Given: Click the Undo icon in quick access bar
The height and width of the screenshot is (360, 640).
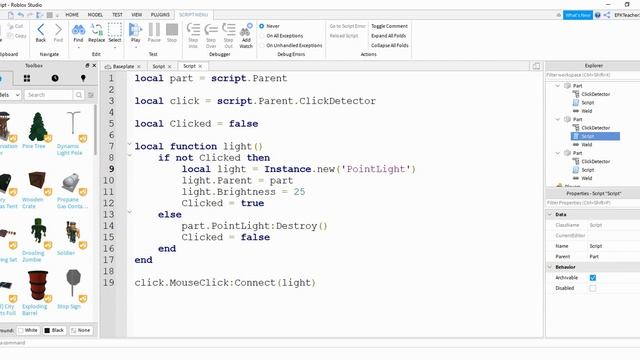Looking at the screenshot, I should tap(20, 15).
